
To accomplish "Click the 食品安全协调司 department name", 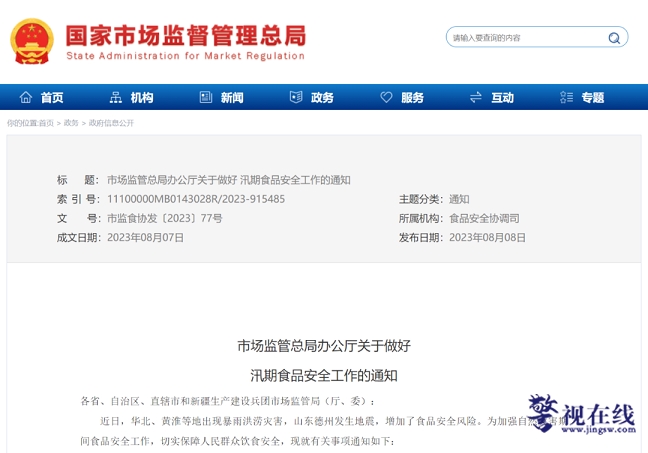I will click(x=484, y=218).
